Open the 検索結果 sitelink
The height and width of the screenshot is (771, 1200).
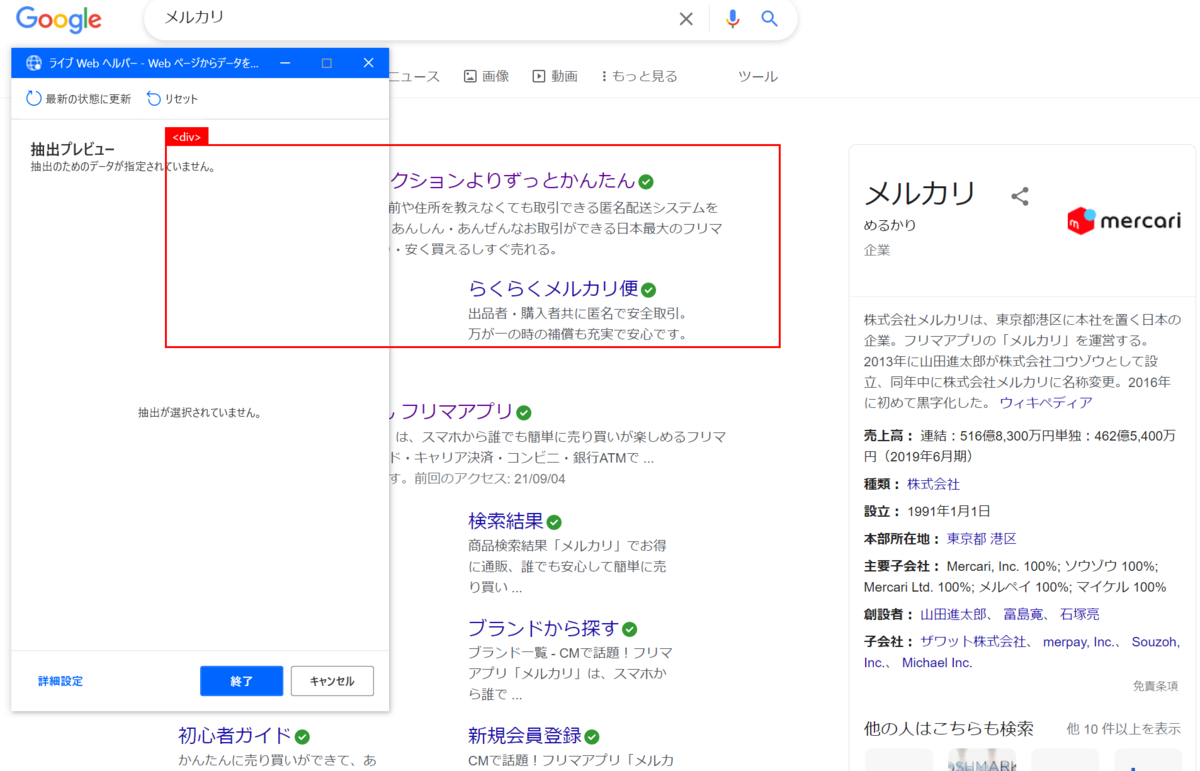pyautogui.click(x=506, y=521)
